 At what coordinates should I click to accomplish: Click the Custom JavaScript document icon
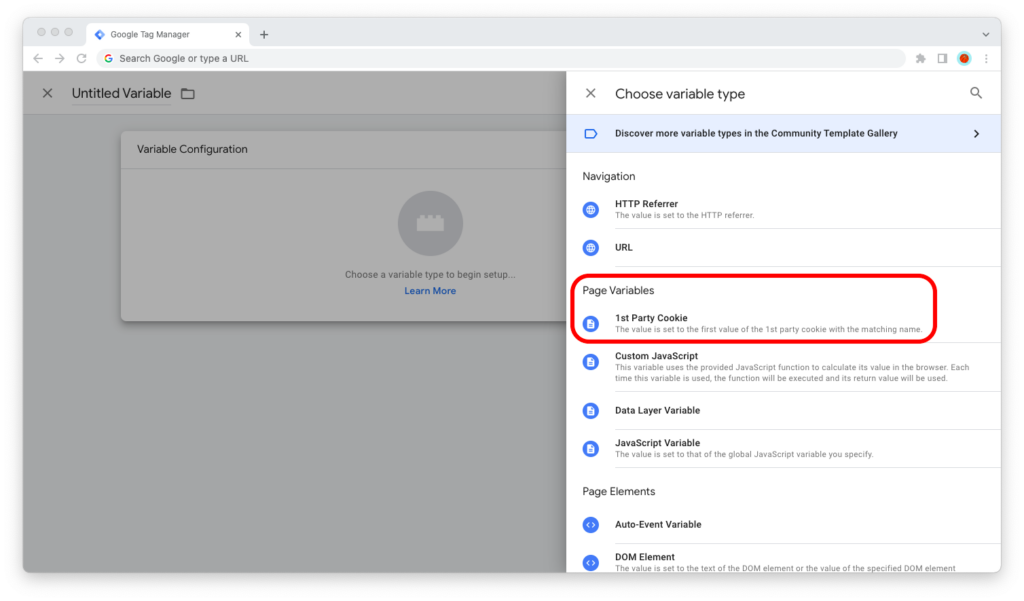(x=591, y=361)
